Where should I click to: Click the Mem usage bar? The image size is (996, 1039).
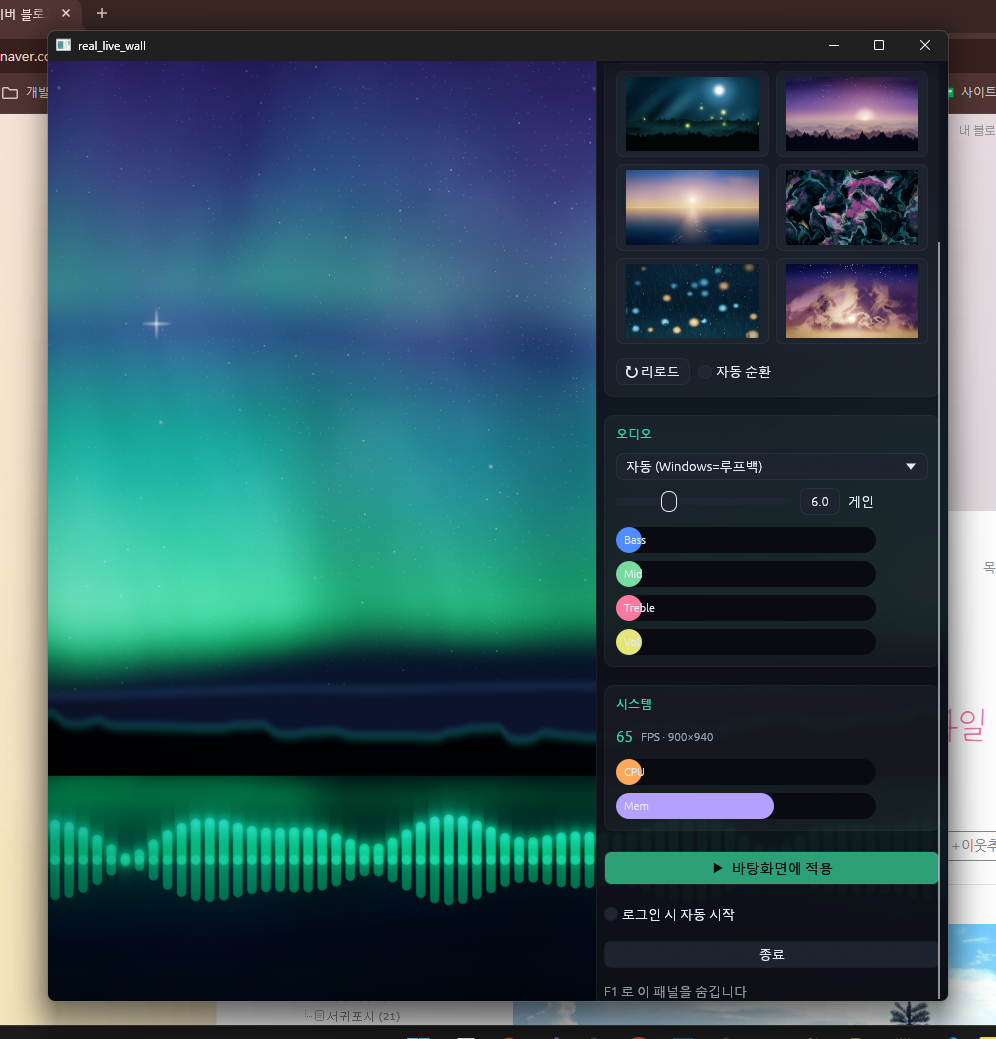pos(746,806)
